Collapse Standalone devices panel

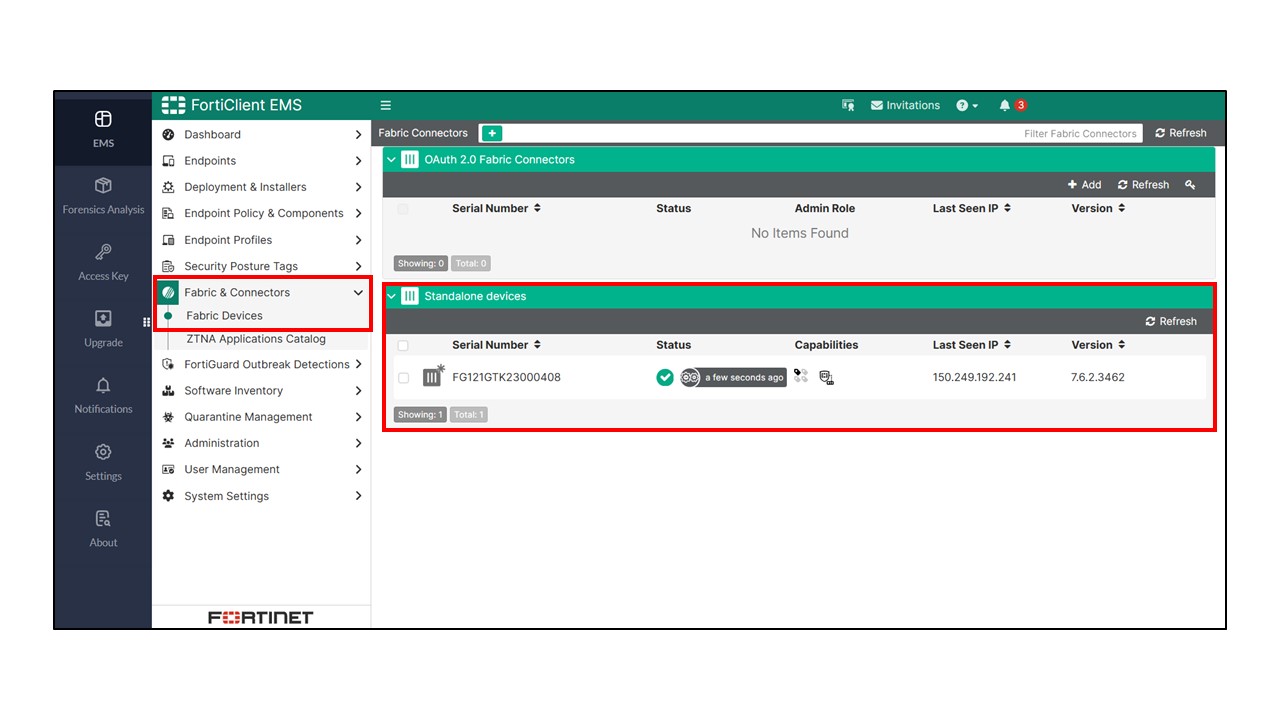tap(392, 296)
